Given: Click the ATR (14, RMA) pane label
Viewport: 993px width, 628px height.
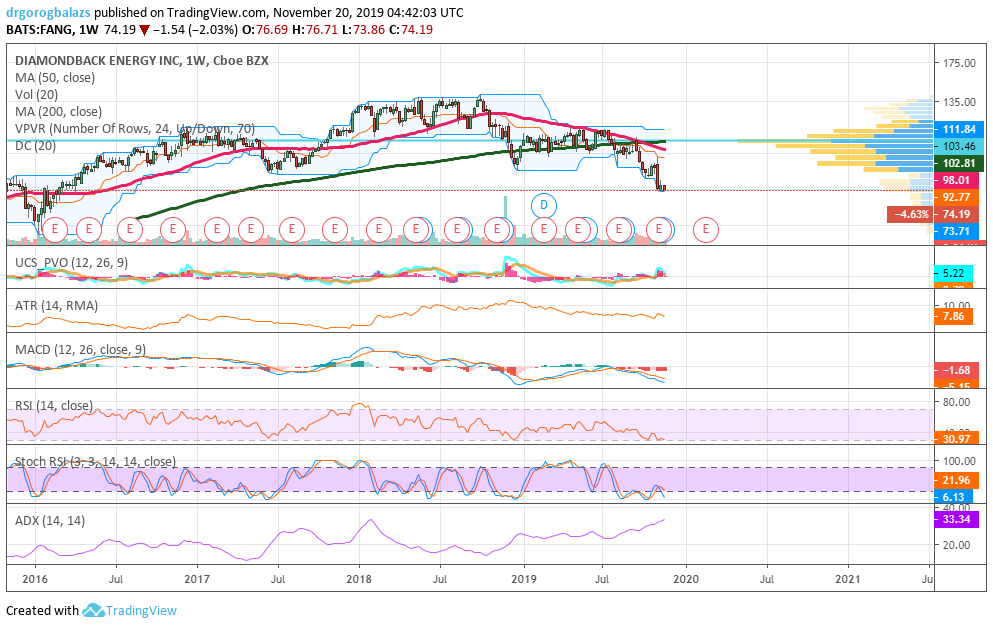Looking at the screenshot, I should tap(56, 306).
